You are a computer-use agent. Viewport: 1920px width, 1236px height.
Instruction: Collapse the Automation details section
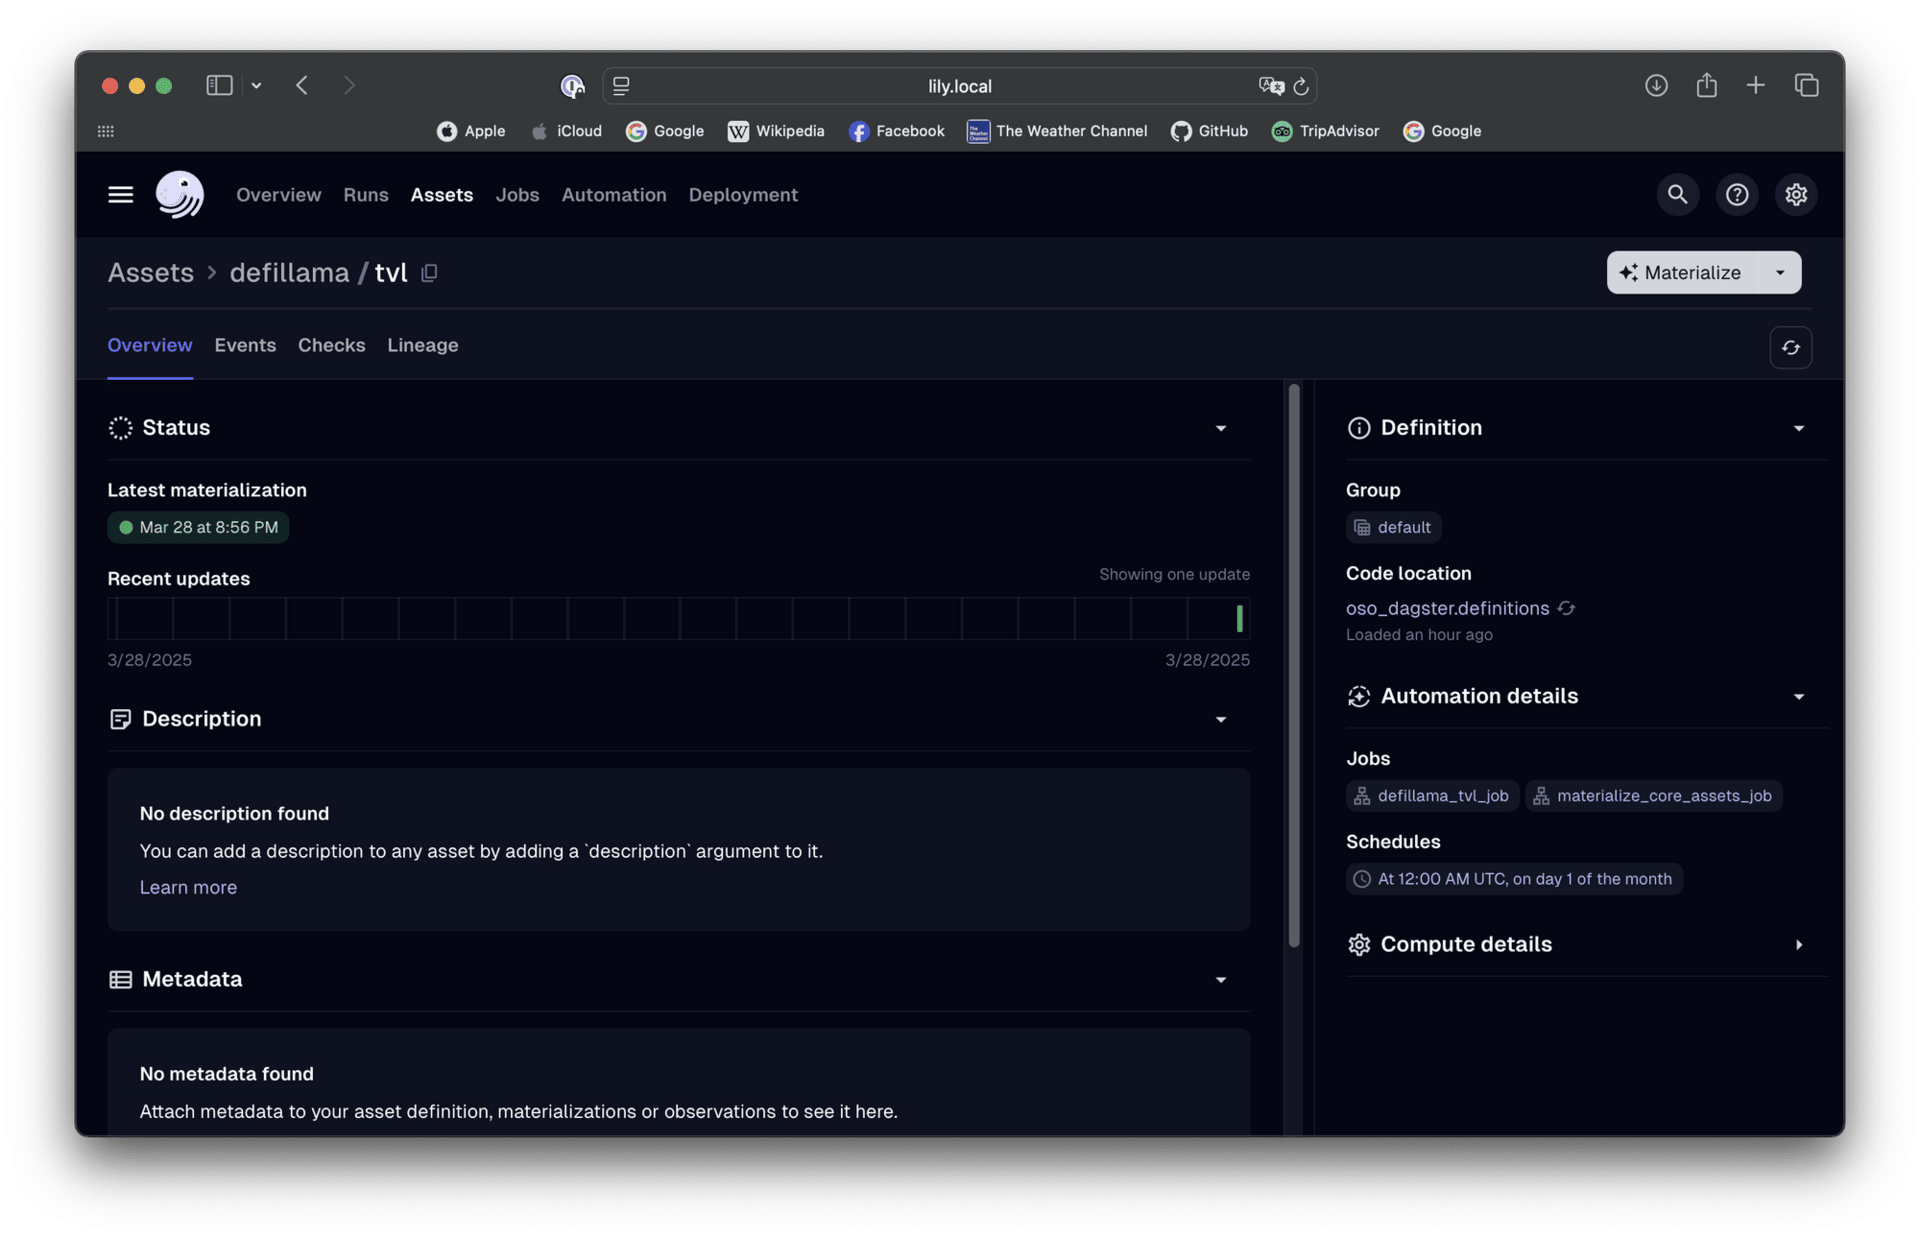(1798, 696)
